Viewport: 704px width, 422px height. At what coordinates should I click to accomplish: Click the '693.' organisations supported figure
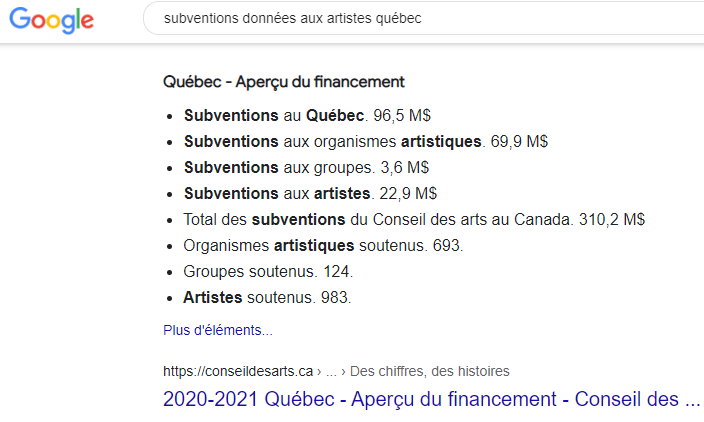449,245
